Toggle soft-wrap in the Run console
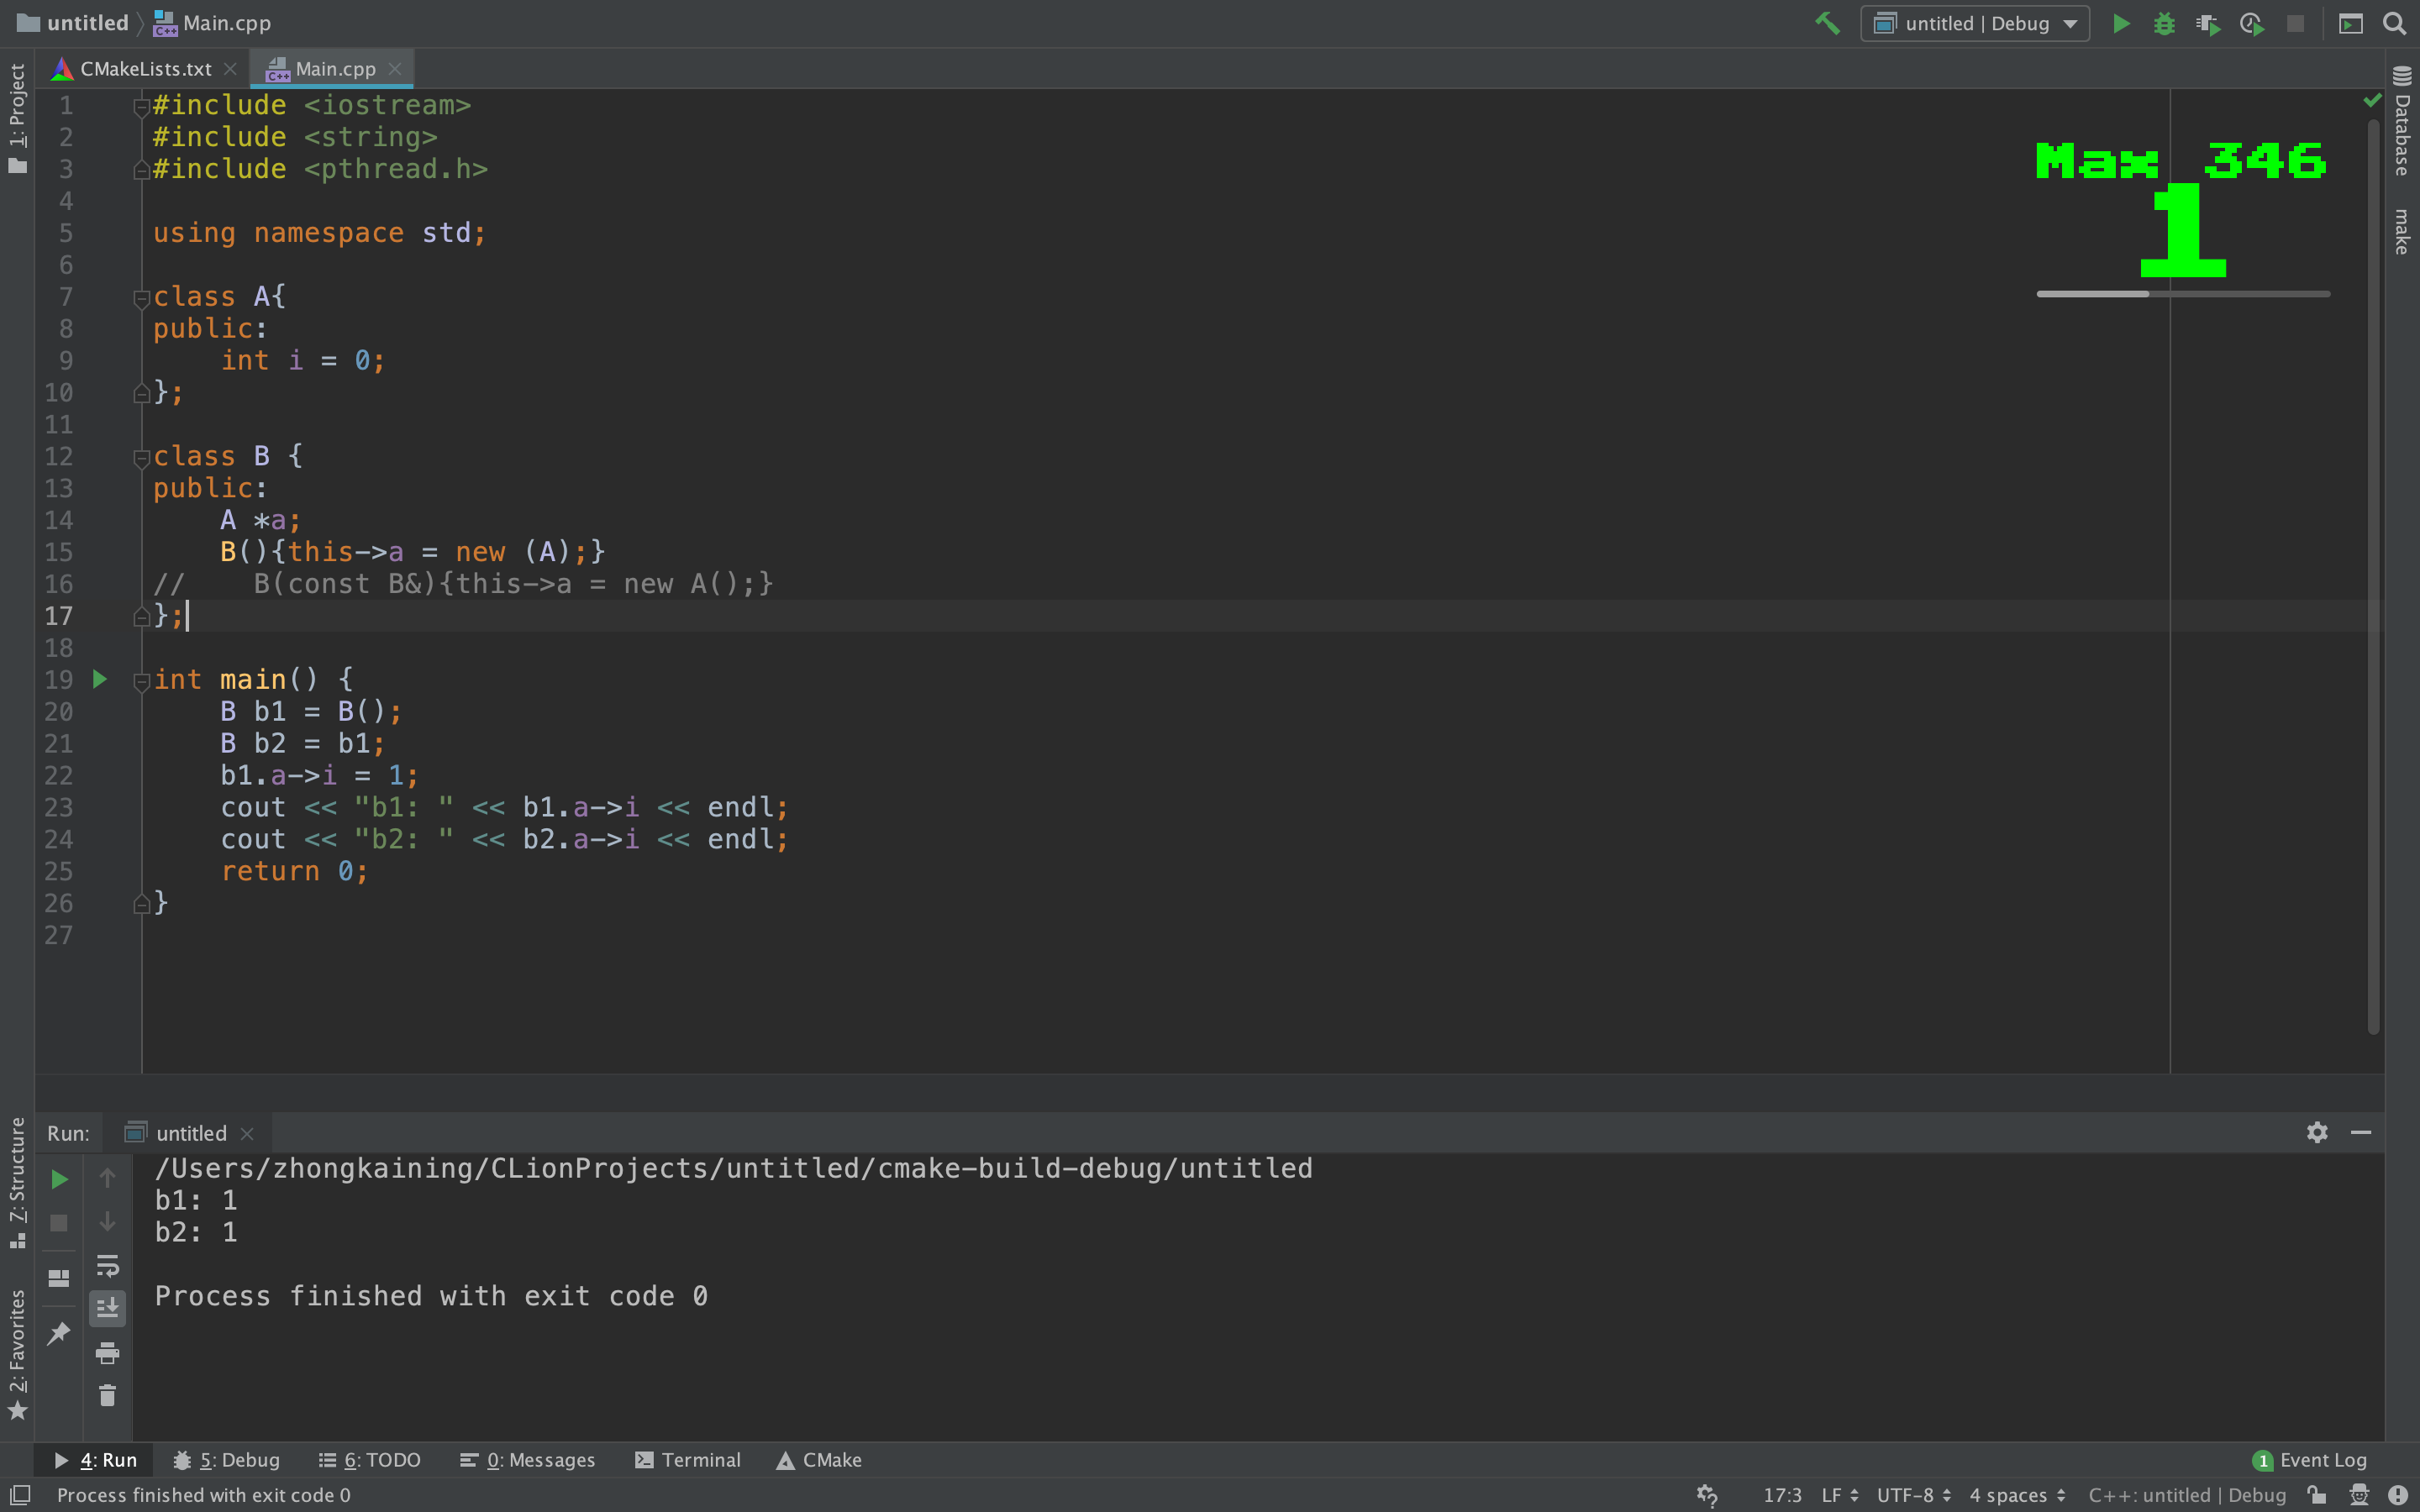Viewport: 2420px width, 1512px height. click(107, 1265)
